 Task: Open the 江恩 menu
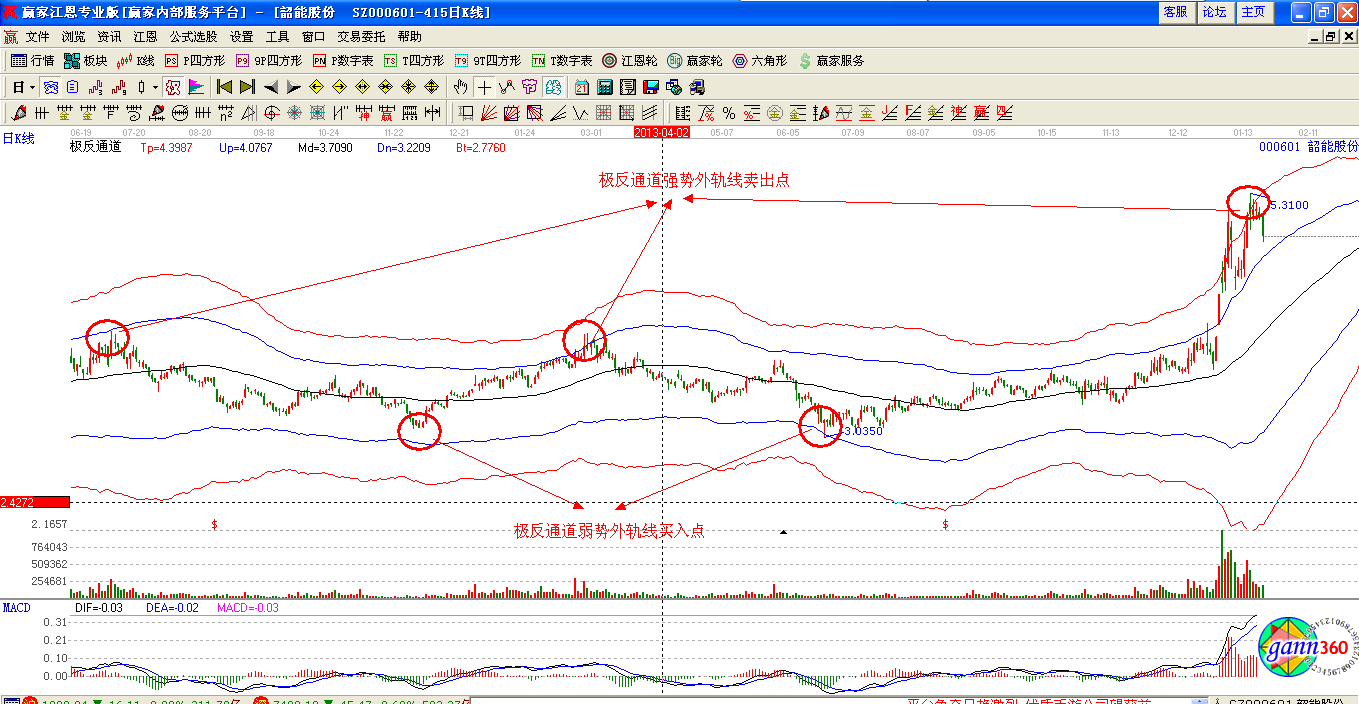coord(145,36)
